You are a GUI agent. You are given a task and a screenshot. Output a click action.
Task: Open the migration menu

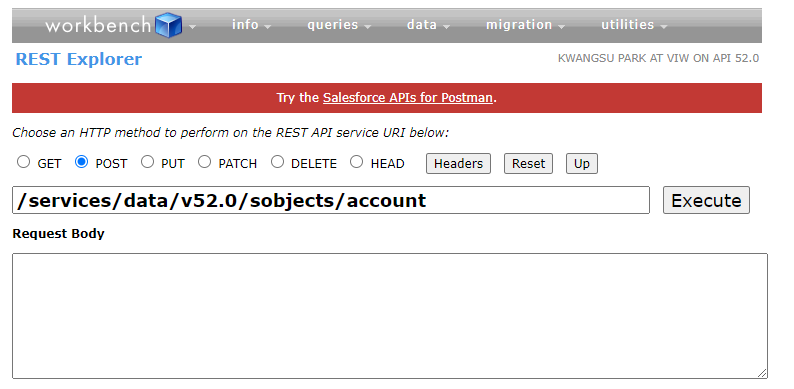click(x=525, y=25)
